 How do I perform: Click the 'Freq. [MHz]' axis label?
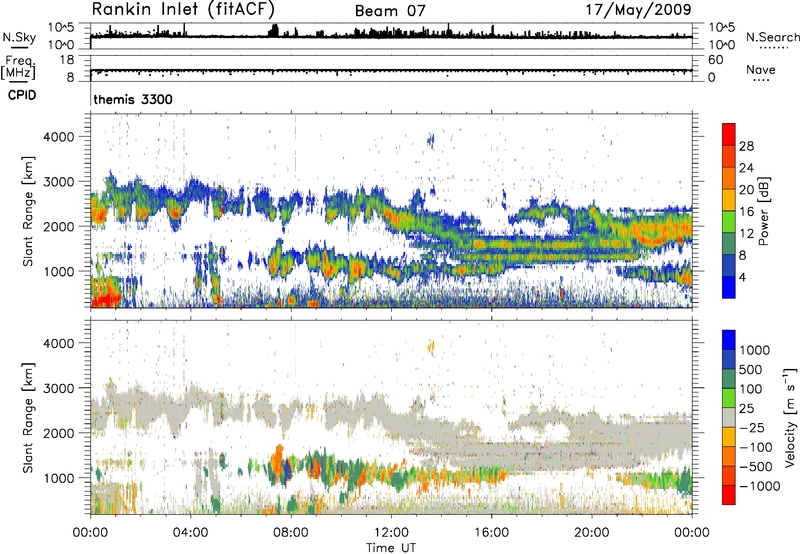pos(19,67)
